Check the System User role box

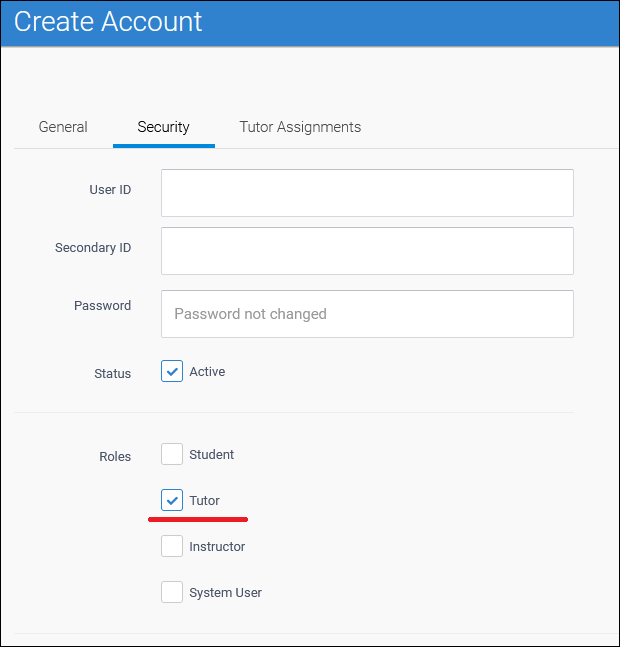point(172,592)
